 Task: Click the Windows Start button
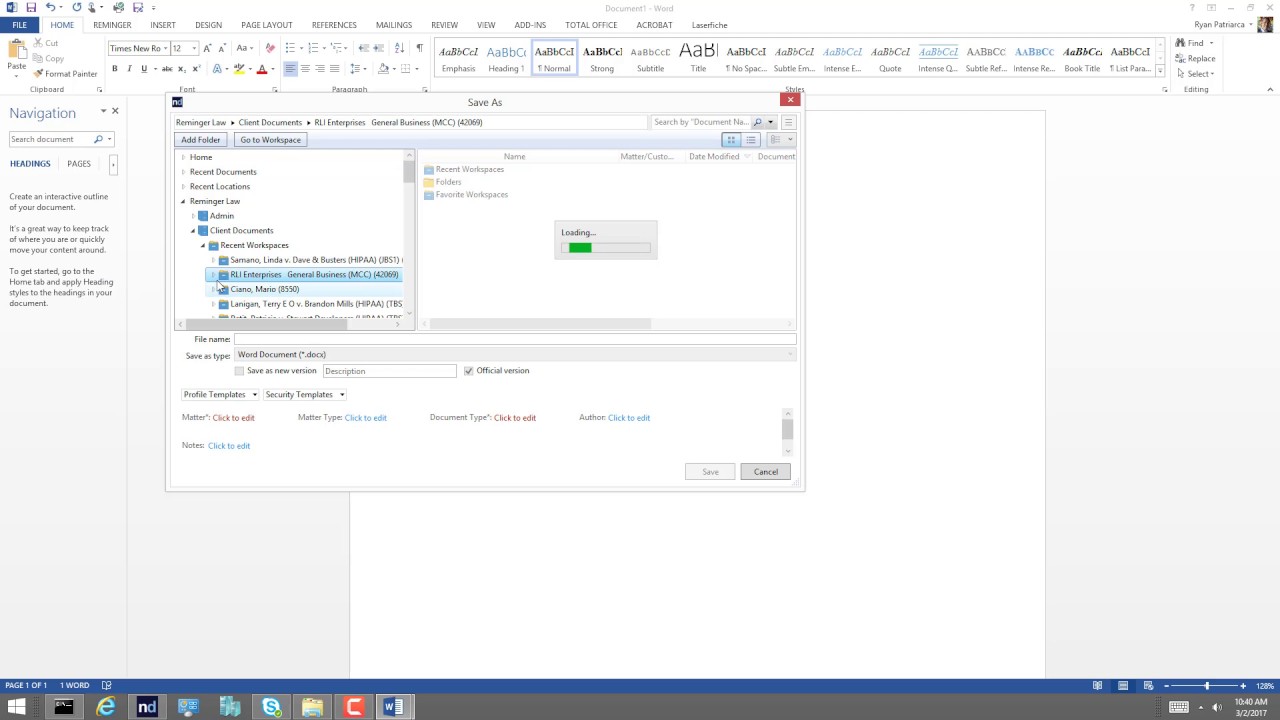tap(16, 707)
